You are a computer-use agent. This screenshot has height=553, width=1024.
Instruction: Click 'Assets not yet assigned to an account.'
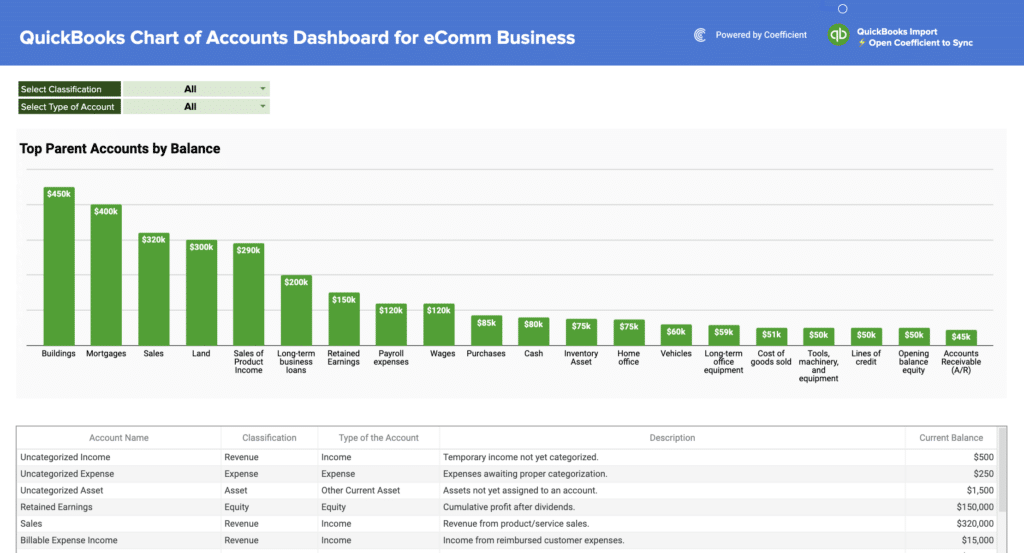pos(520,490)
